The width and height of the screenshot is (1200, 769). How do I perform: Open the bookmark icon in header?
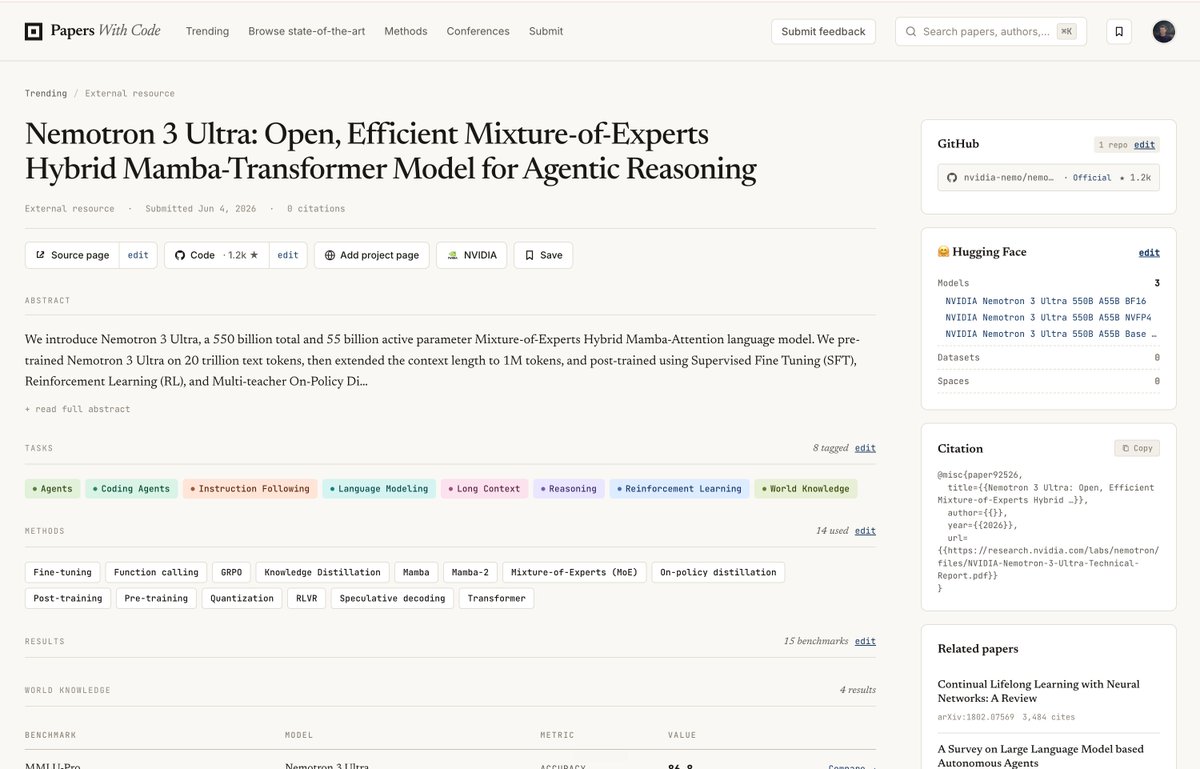(x=1119, y=31)
